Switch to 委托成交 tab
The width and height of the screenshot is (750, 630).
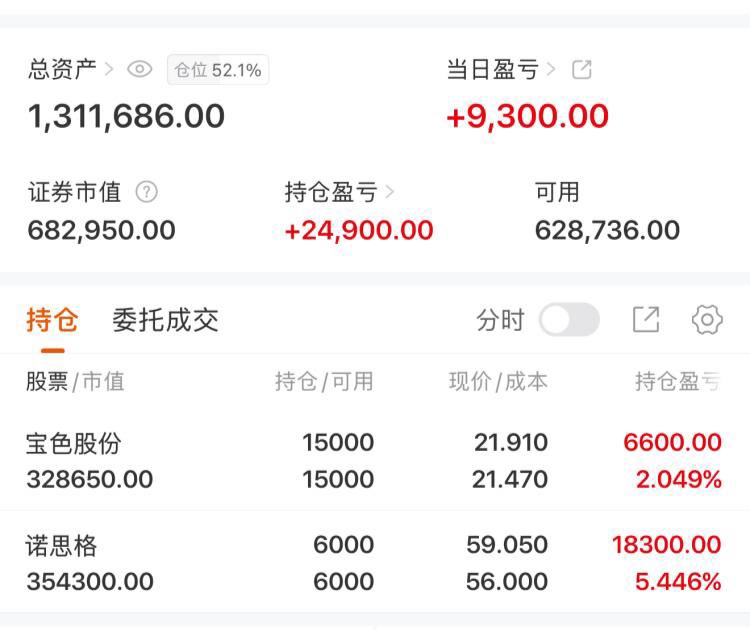point(165,320)
